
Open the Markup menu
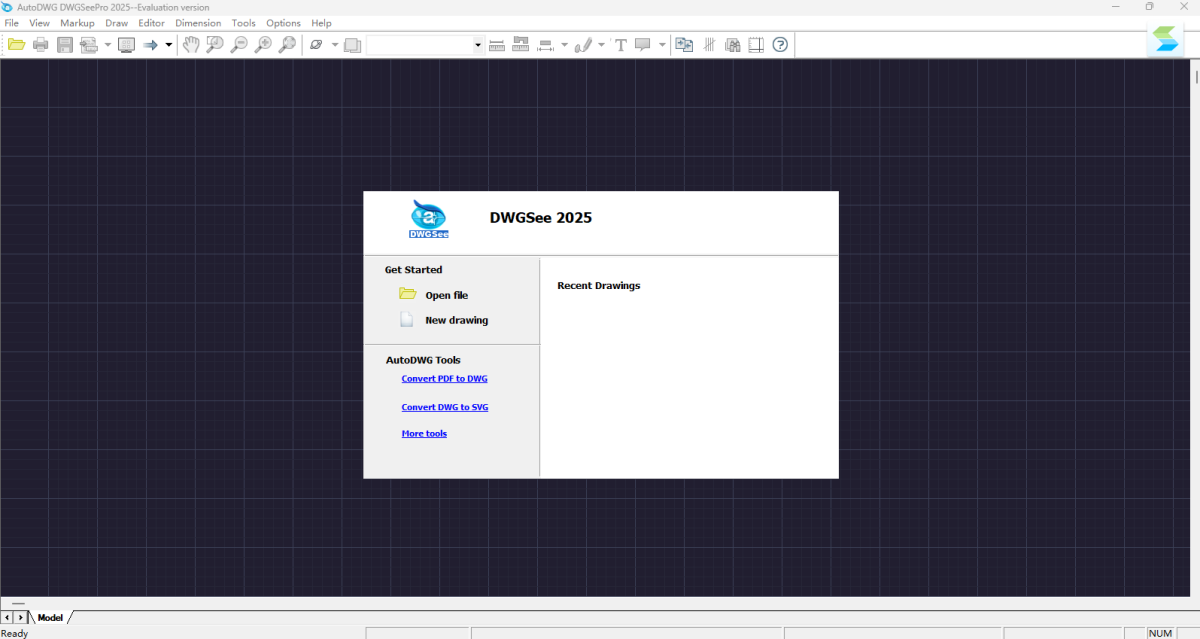(77, 23)
